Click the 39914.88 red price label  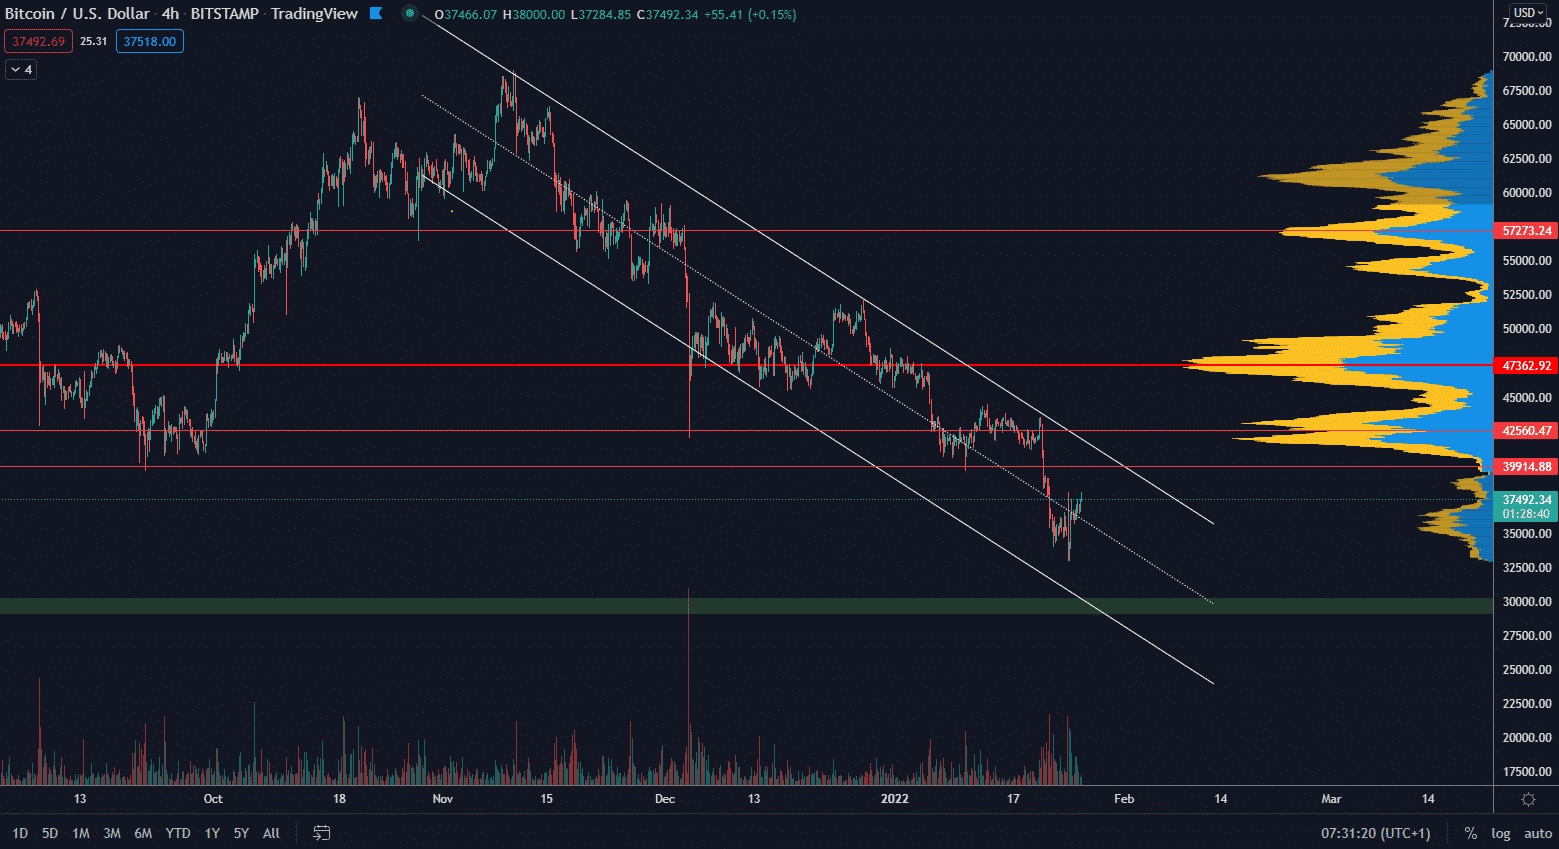click(x=1526, y=467)
